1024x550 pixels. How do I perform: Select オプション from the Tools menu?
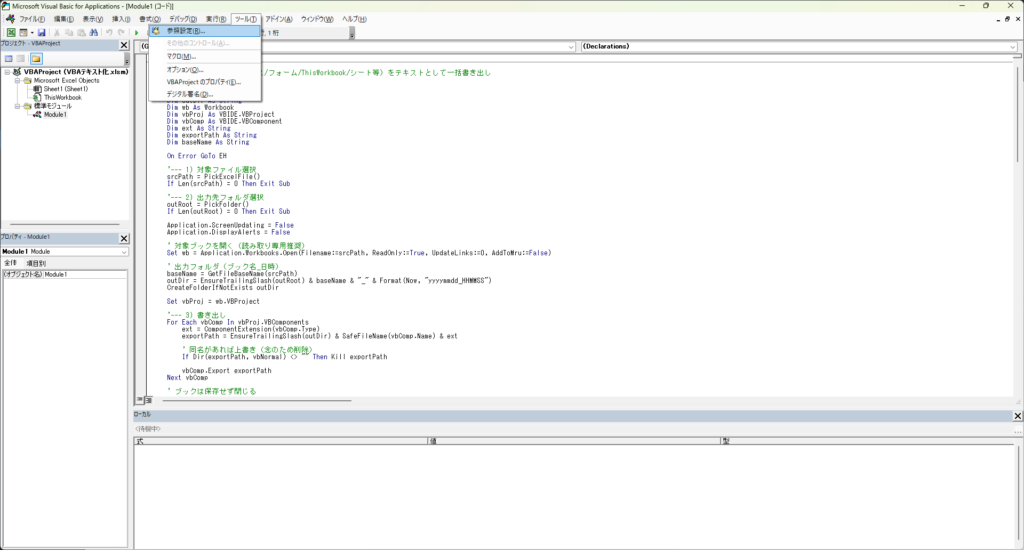coord(183,69)
